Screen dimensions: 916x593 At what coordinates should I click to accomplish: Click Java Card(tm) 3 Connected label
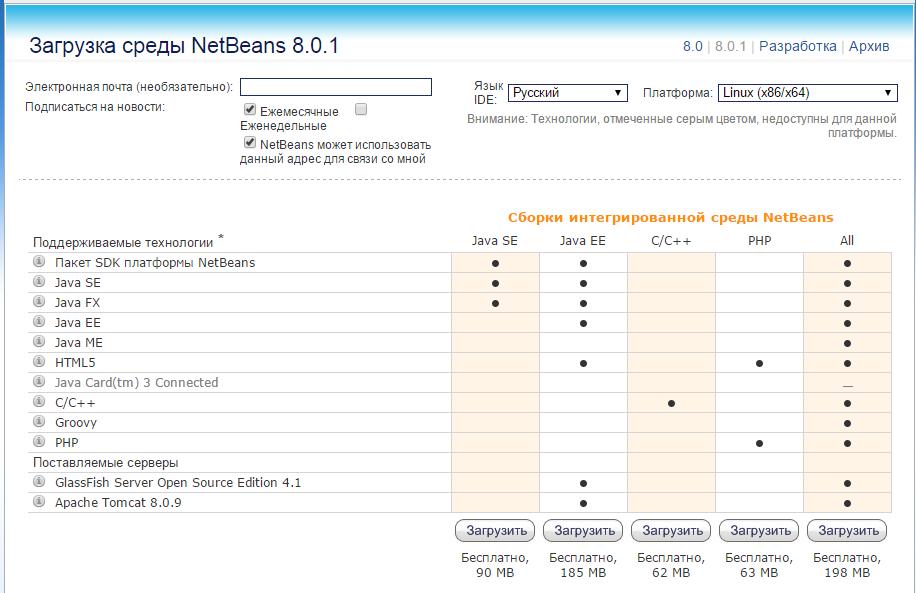[136, 383]
